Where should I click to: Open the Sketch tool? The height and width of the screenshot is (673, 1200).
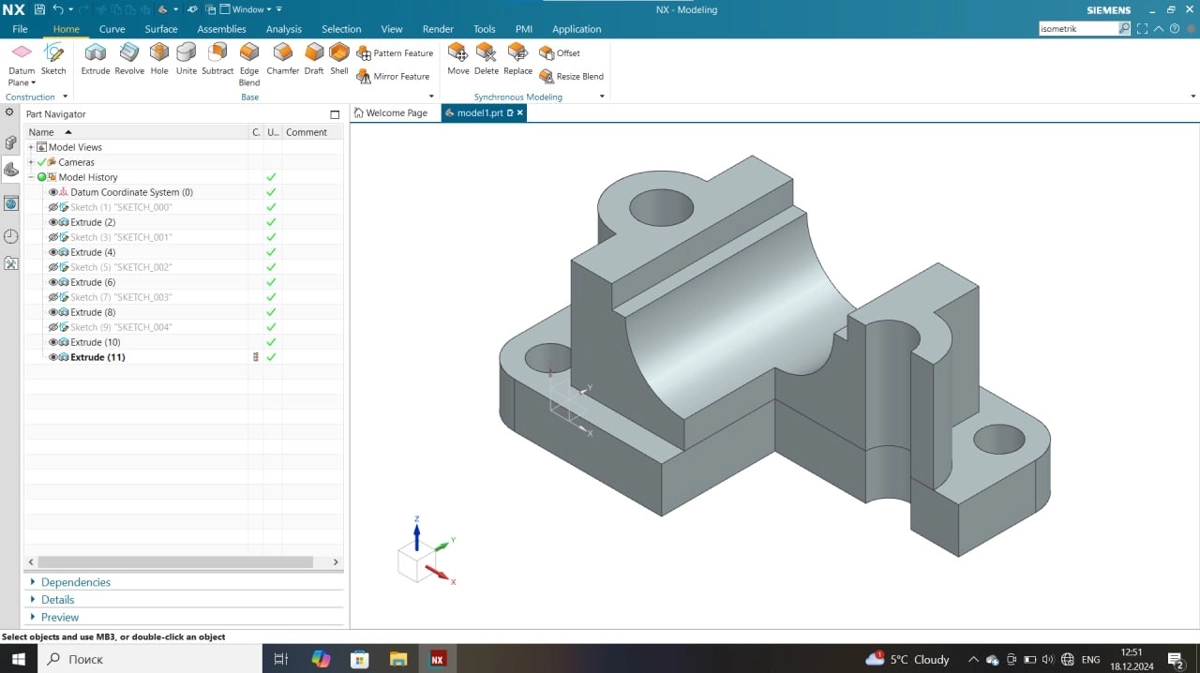click(x=53, y=59)
